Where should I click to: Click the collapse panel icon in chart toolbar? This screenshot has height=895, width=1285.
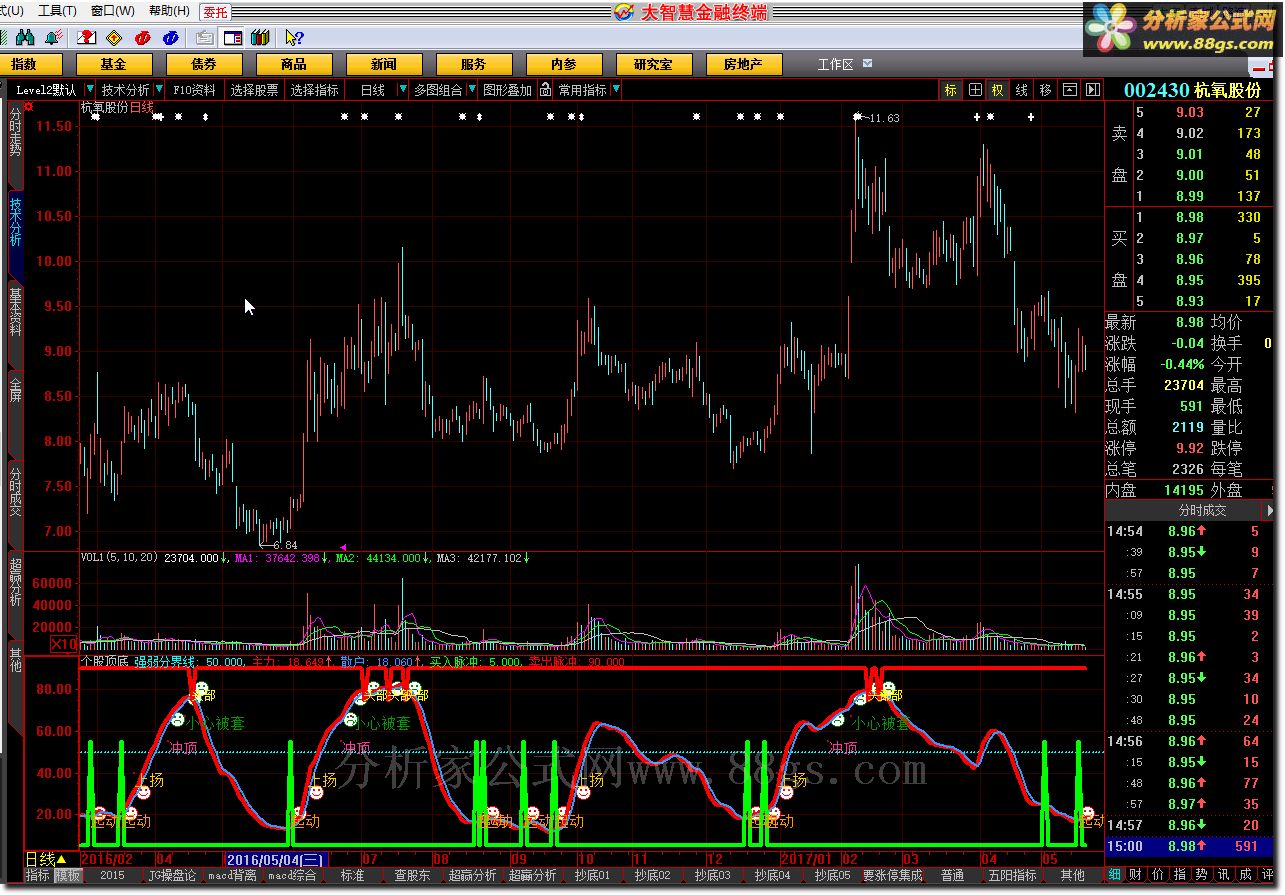click(1070, 90)
